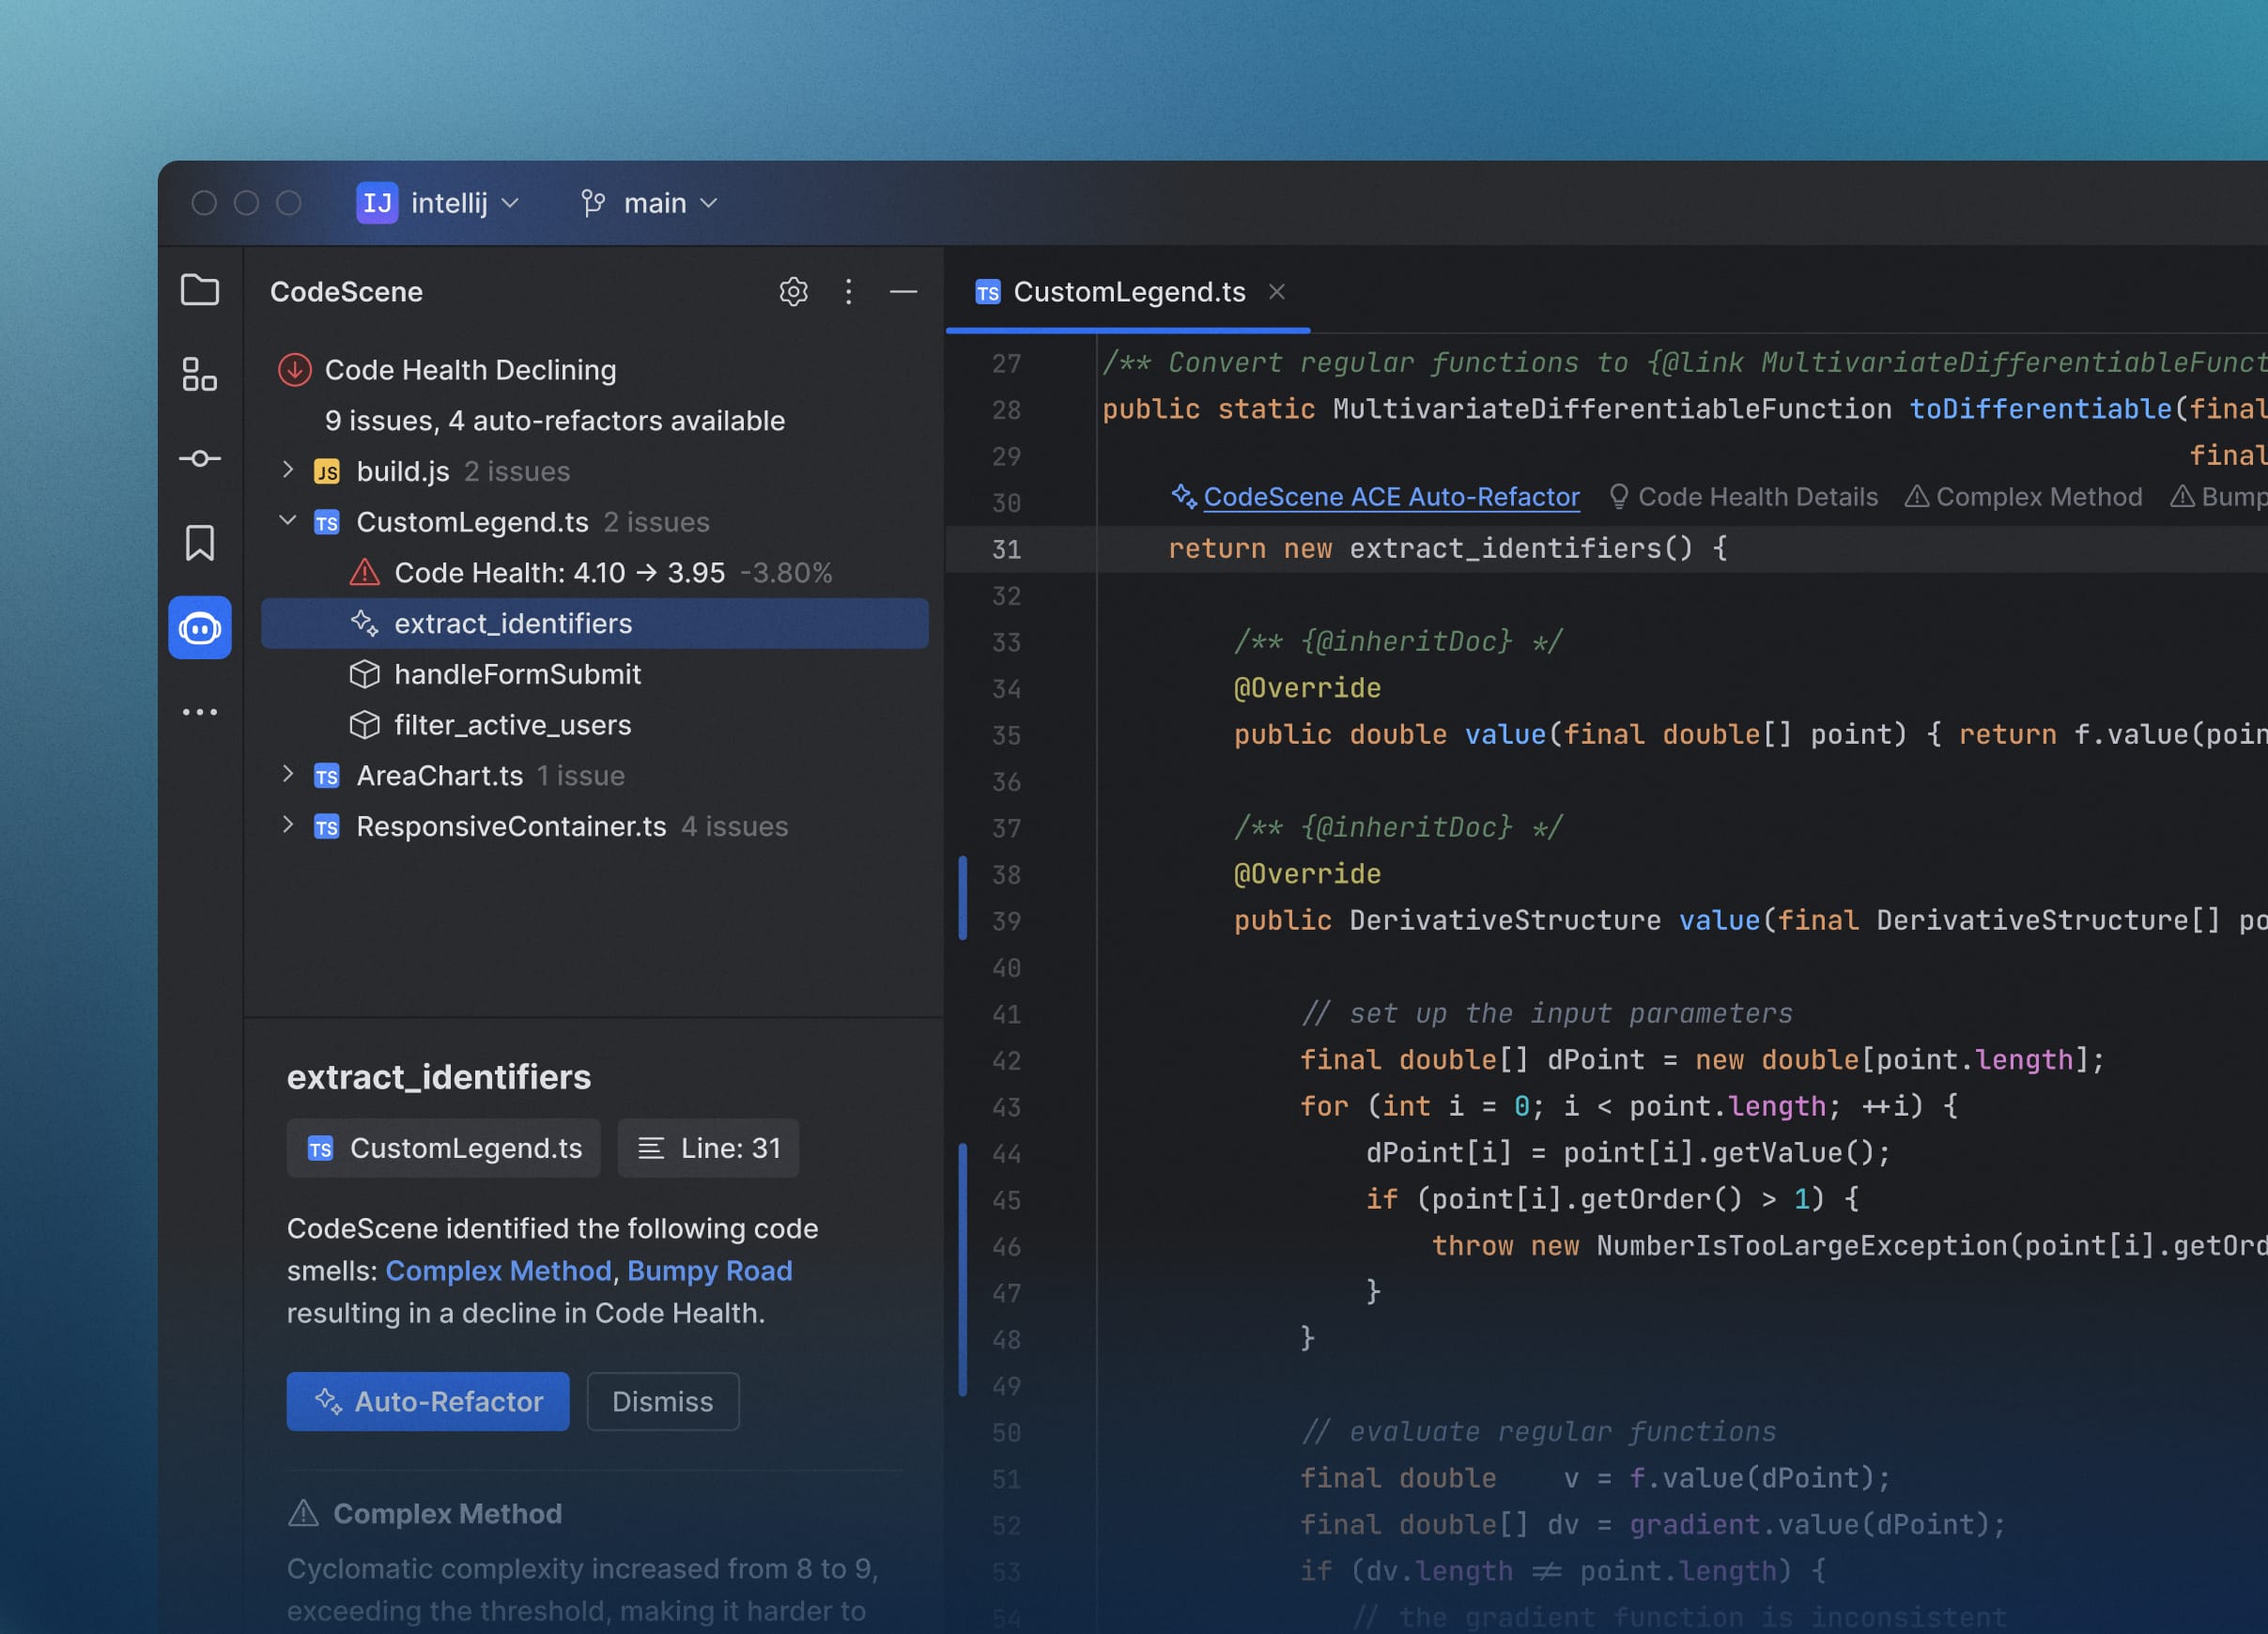The image size is (2268, 1634).
Task: Jump to Line: 31 chip
Action: pyautogui.click(x=709, y=1149)
